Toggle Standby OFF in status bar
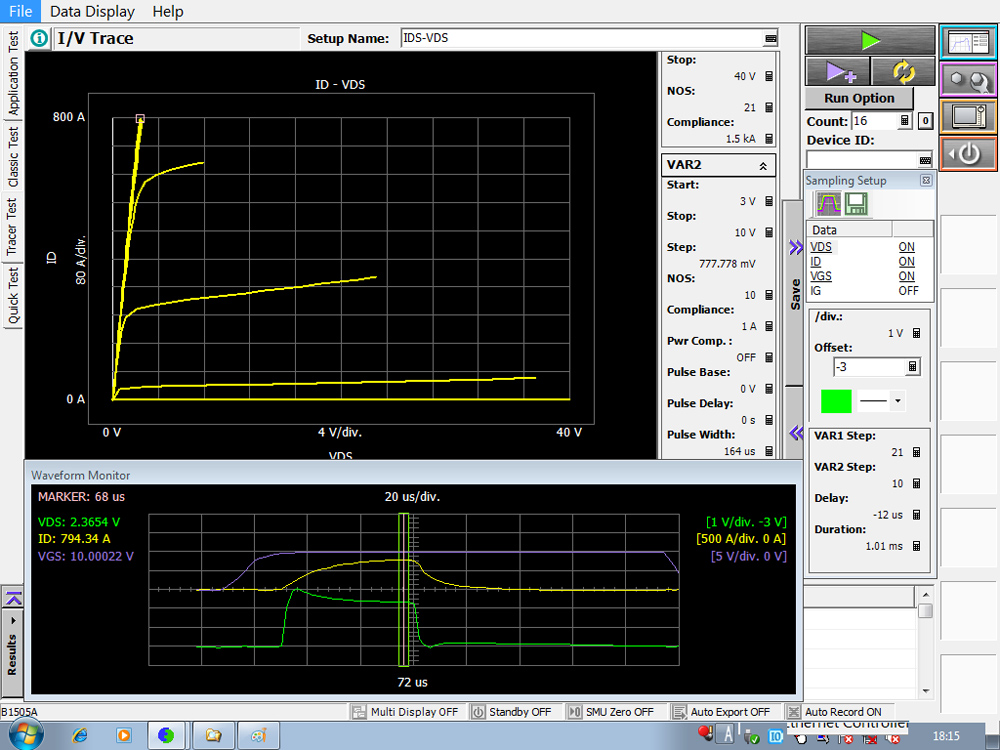Image resolution: width=1000 pixels, height=750 pixels. [512, 712]
